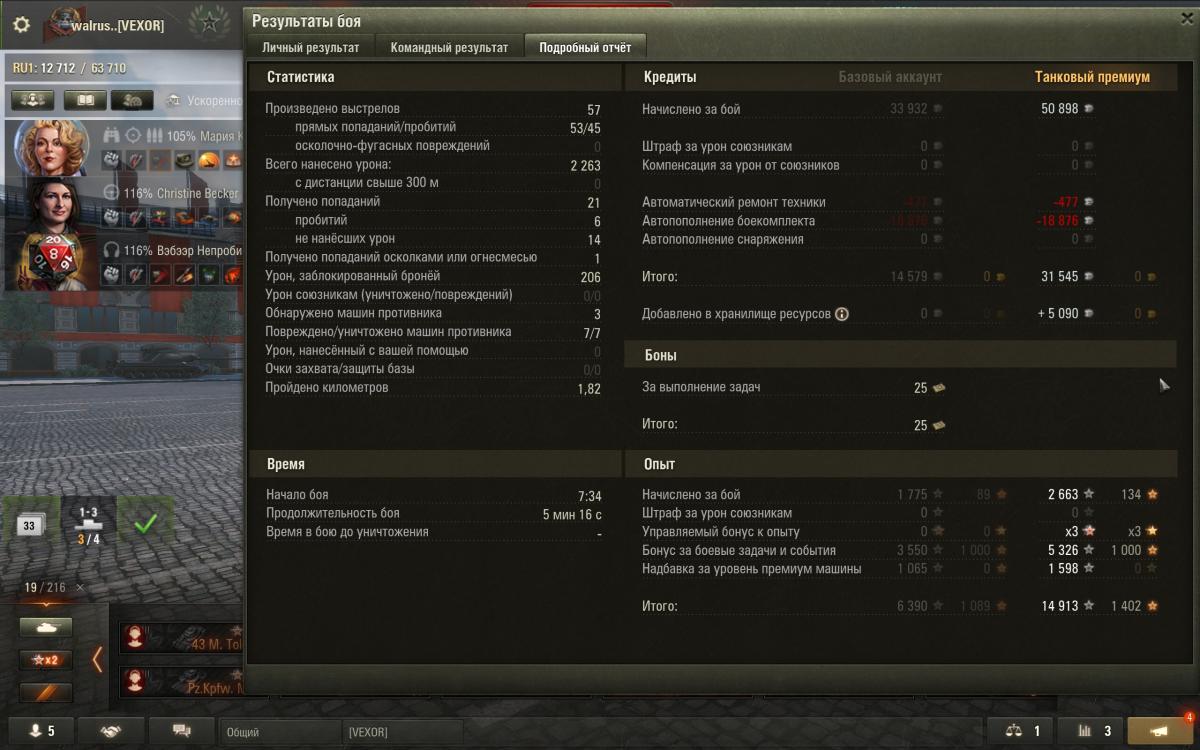Click the handshake referral icon

point(111,731)
